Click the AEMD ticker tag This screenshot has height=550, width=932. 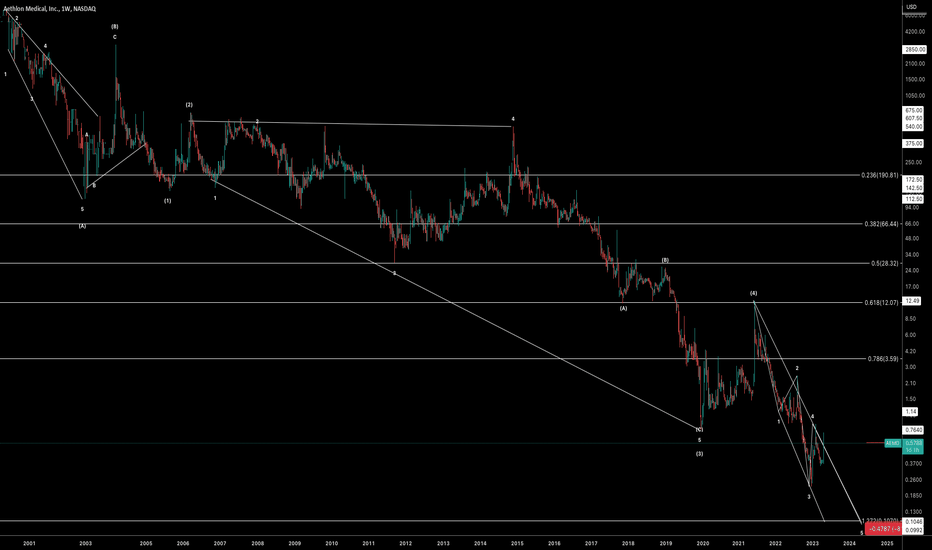click(x=892, y=444)
